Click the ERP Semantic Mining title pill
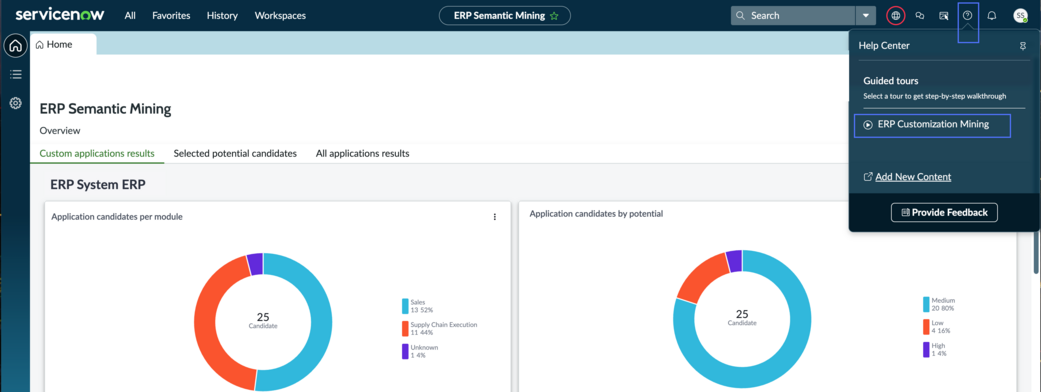Viewport: 1041px width, 392px height. click(x=505, y=15)
